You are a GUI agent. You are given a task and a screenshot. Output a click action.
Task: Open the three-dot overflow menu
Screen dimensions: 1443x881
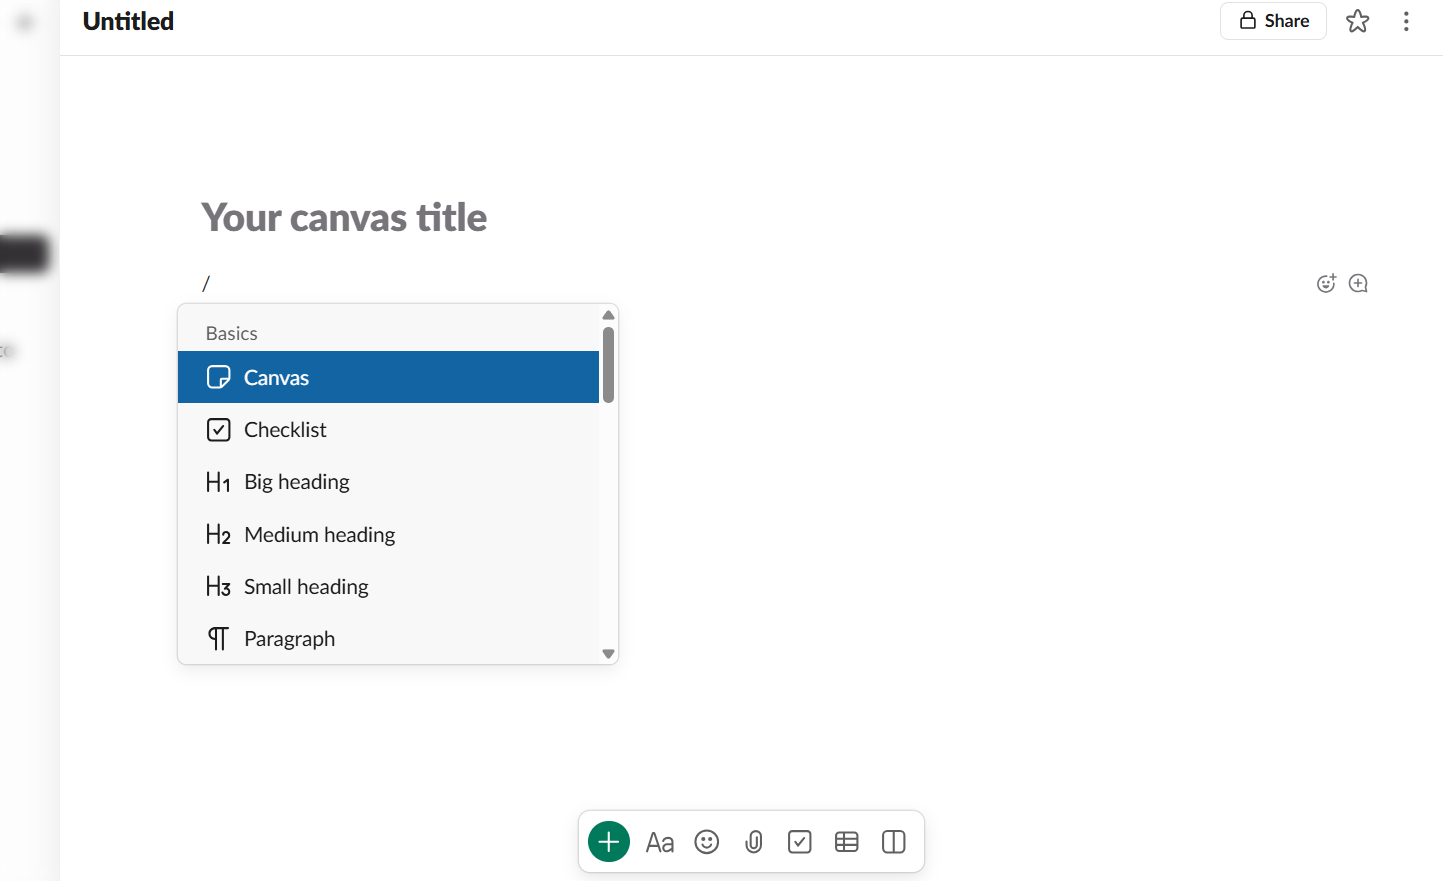coord(1406,21)
